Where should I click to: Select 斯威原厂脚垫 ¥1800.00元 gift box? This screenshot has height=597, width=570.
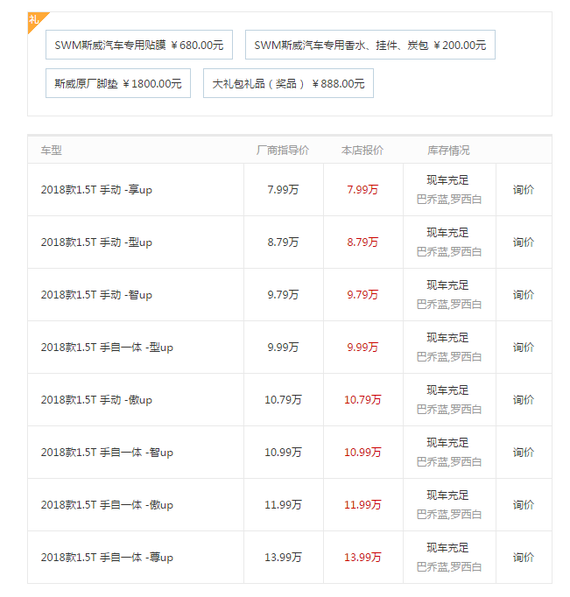click(x=118, y=83)
